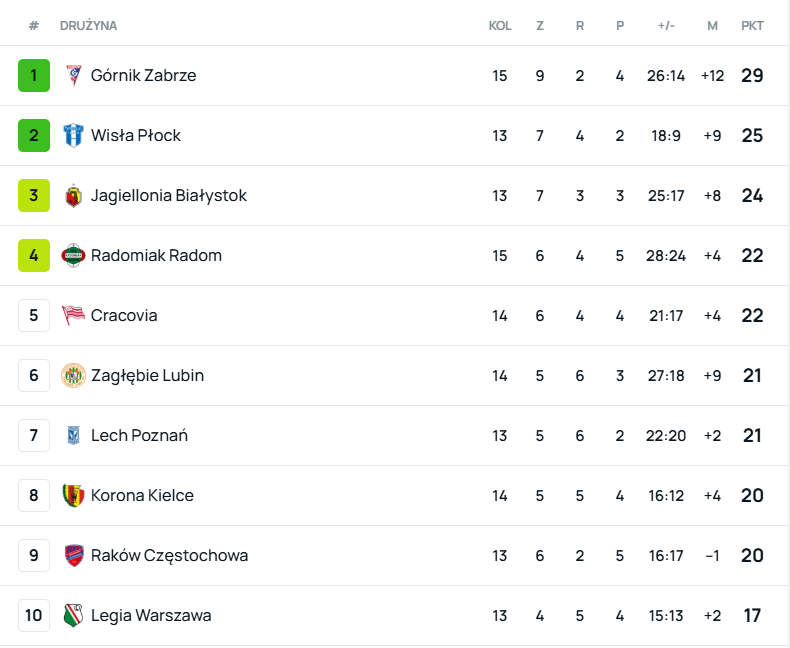Click the Lech Poznań club crest
790x648 pixels.
point(74,435)
